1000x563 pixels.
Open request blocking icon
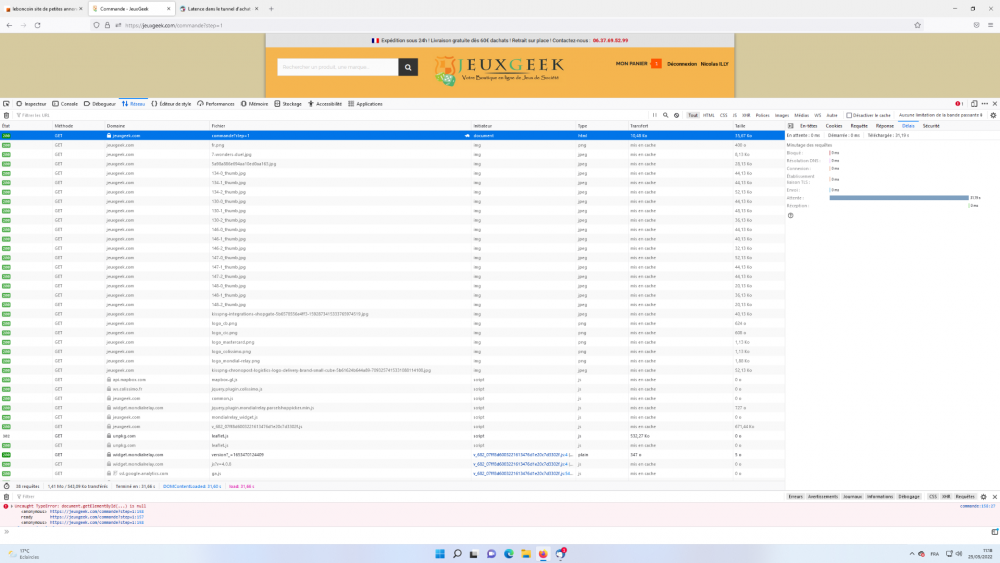(677, 115)
